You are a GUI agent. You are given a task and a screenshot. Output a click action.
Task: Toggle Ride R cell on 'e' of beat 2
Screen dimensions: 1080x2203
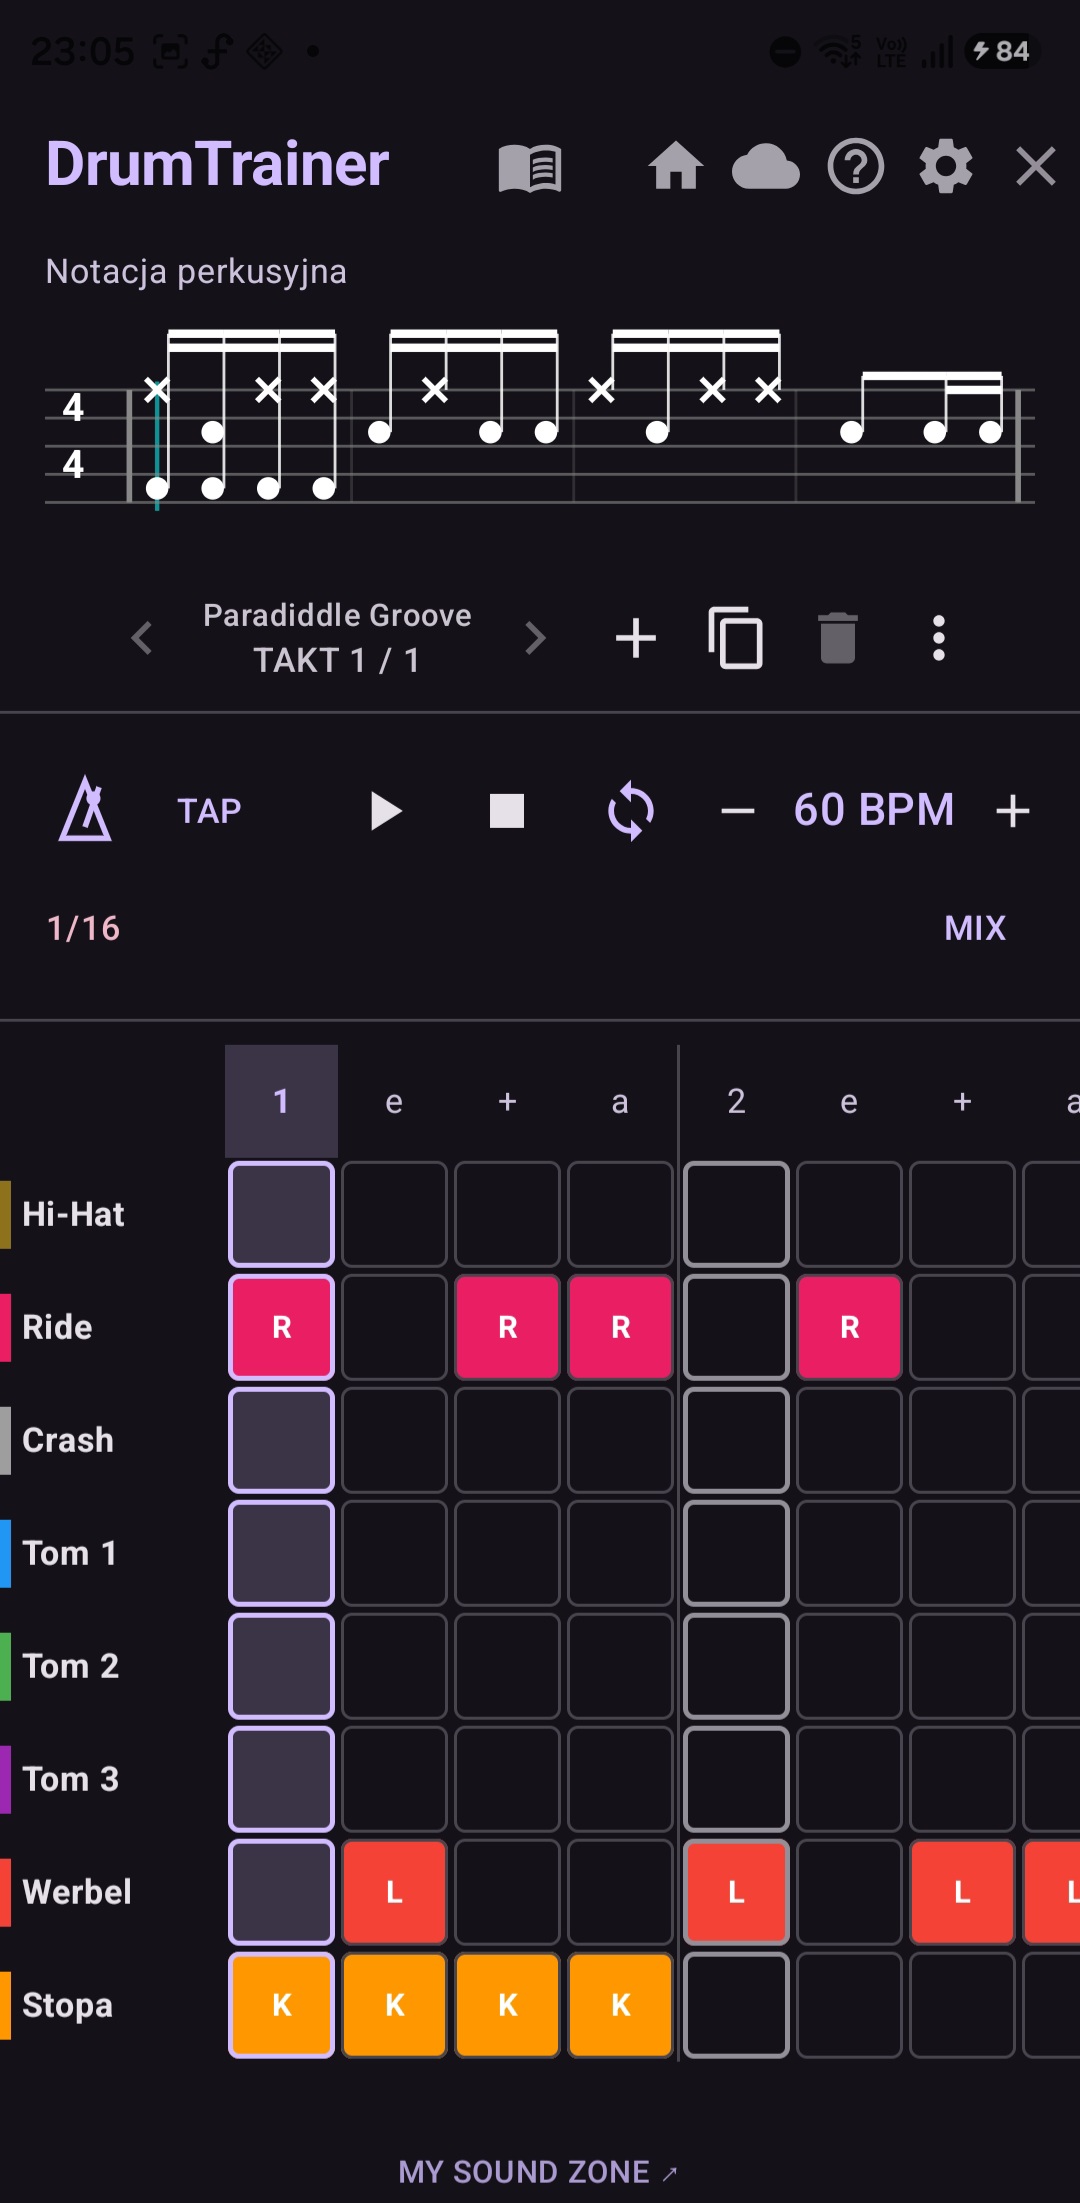(850, 1327)
